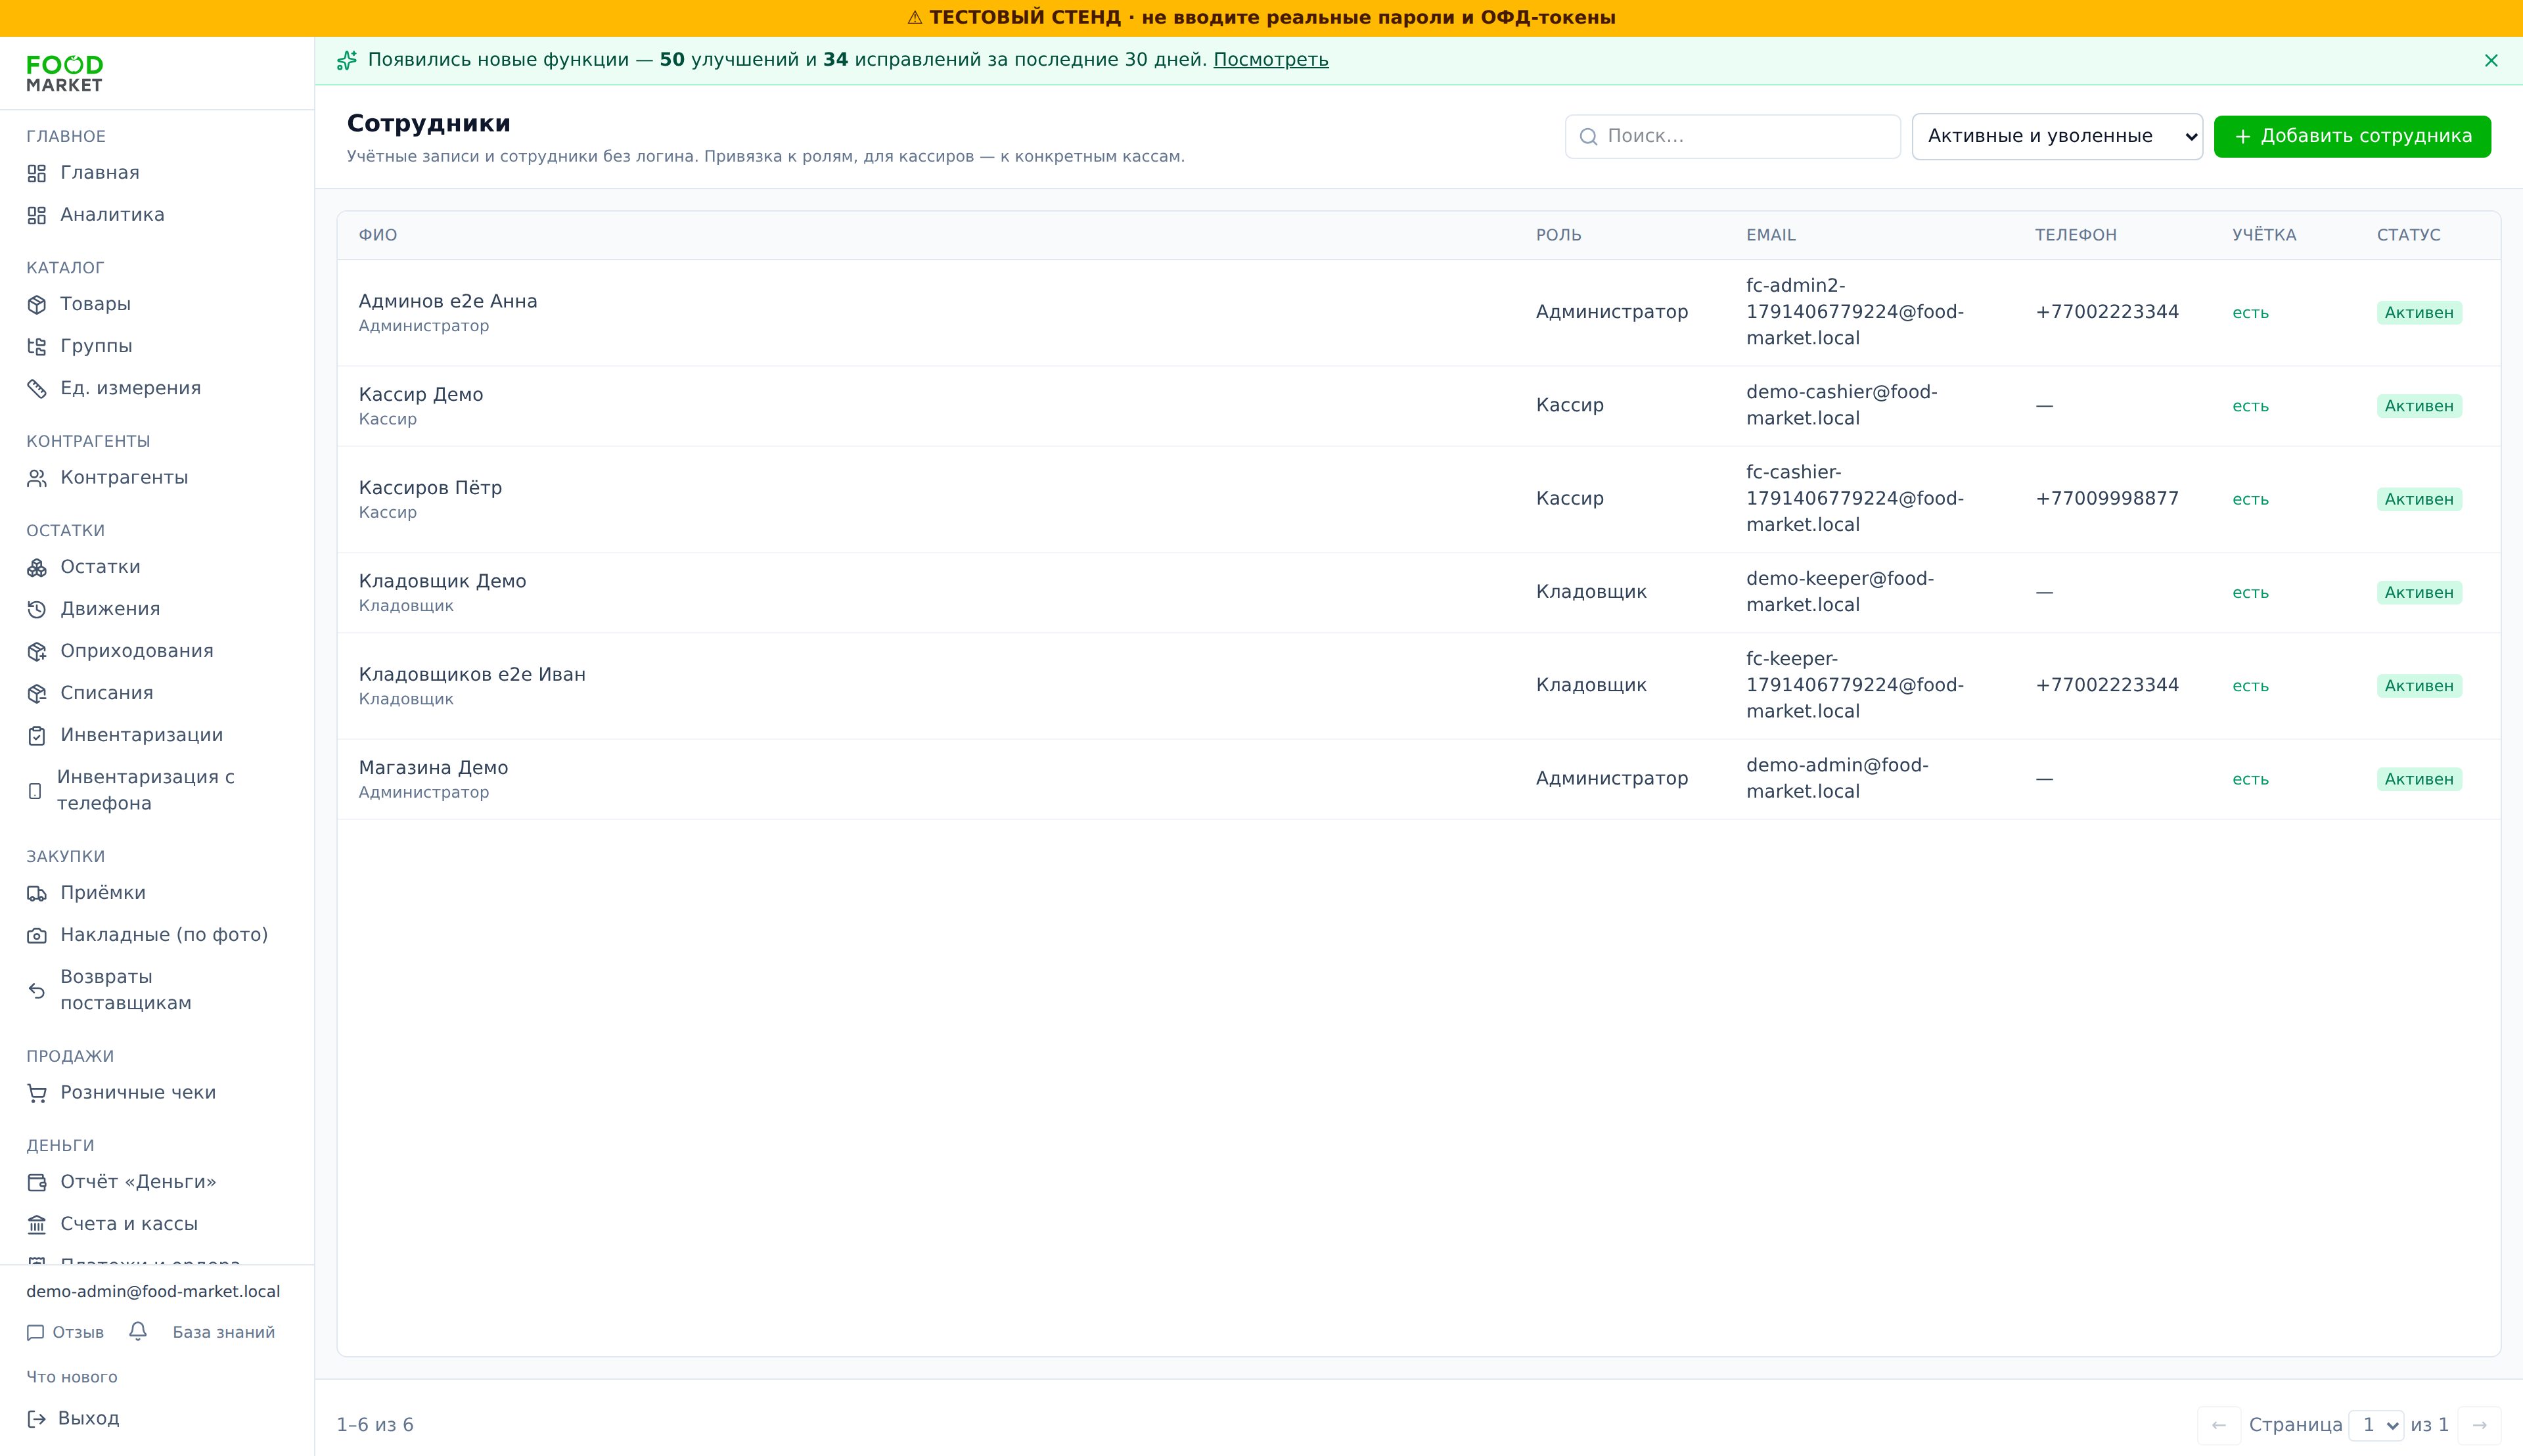Click the phone icon for Инвентаризация с телефона
This screenshot has width=2523, height=1456.
[x=35, y=790]
